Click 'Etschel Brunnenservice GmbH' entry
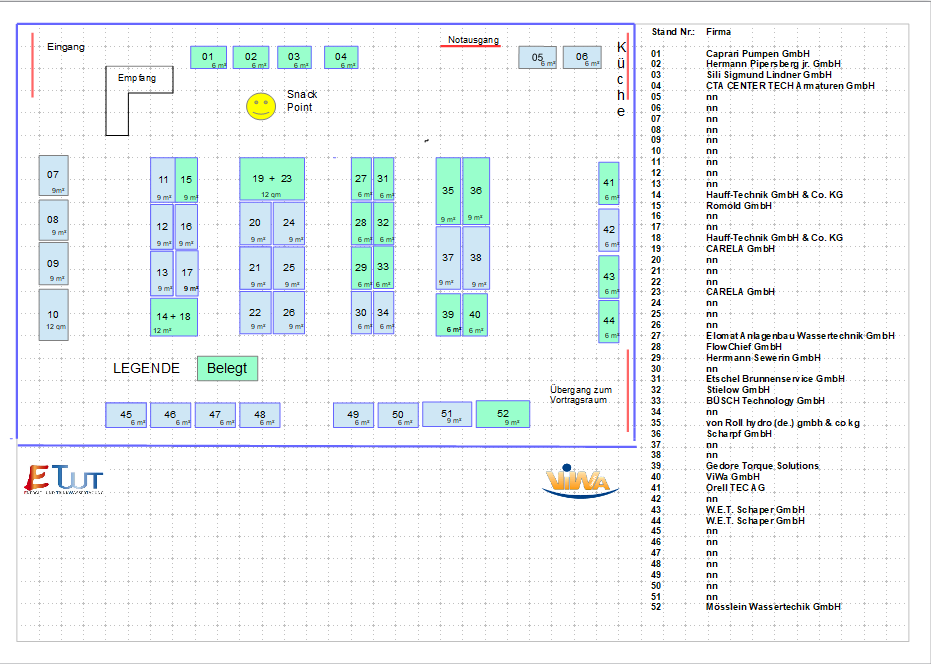 coord(775,379)
